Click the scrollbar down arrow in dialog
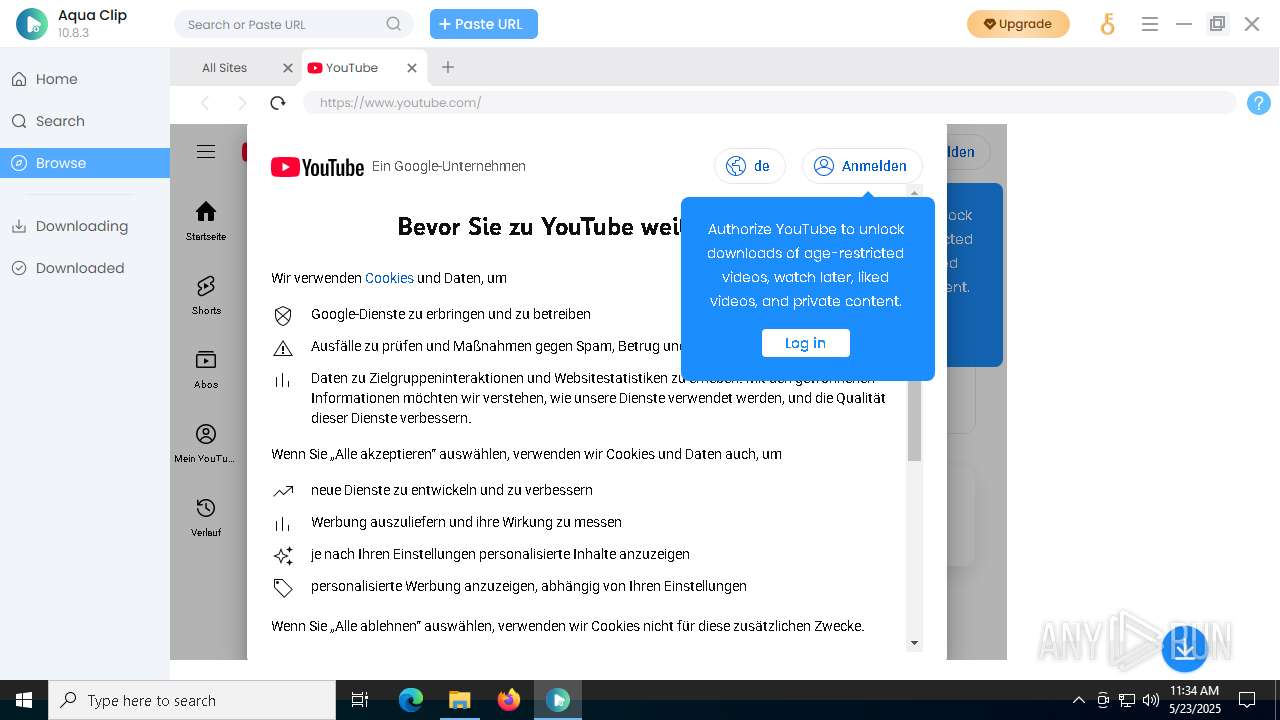Screen dimensions: 1280x720 pos(914,643)
